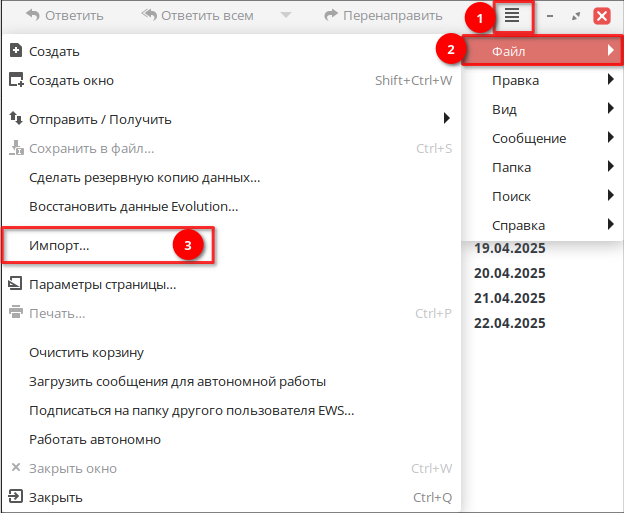Open the Правка menu

(542, 80)
